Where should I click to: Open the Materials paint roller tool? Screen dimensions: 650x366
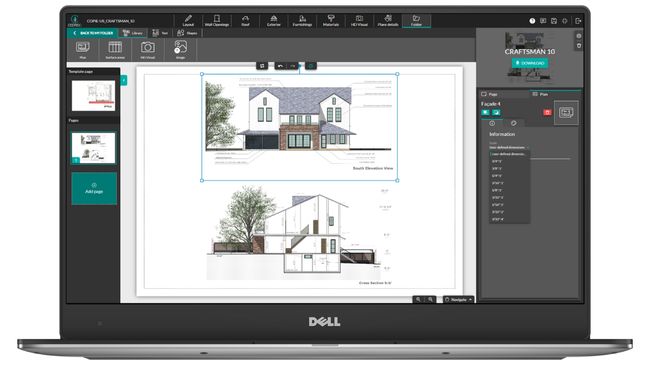(x=331, y=20)
